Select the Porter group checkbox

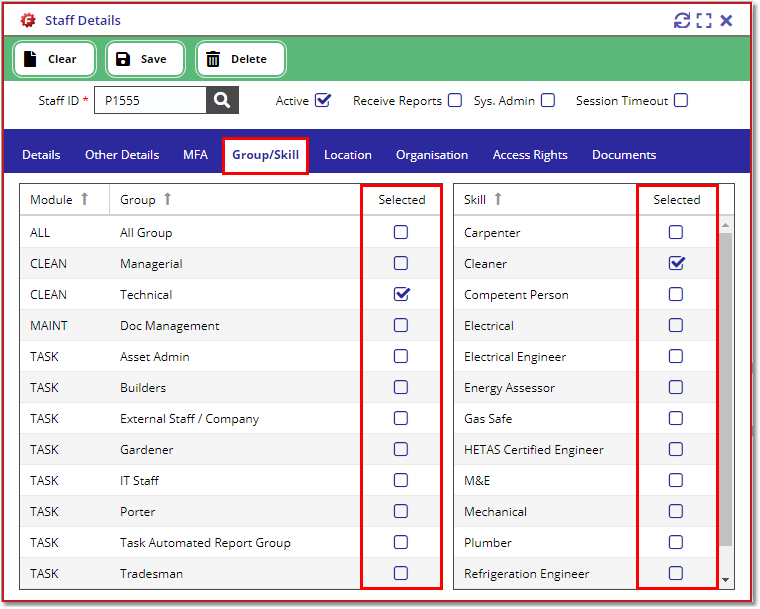401,512
